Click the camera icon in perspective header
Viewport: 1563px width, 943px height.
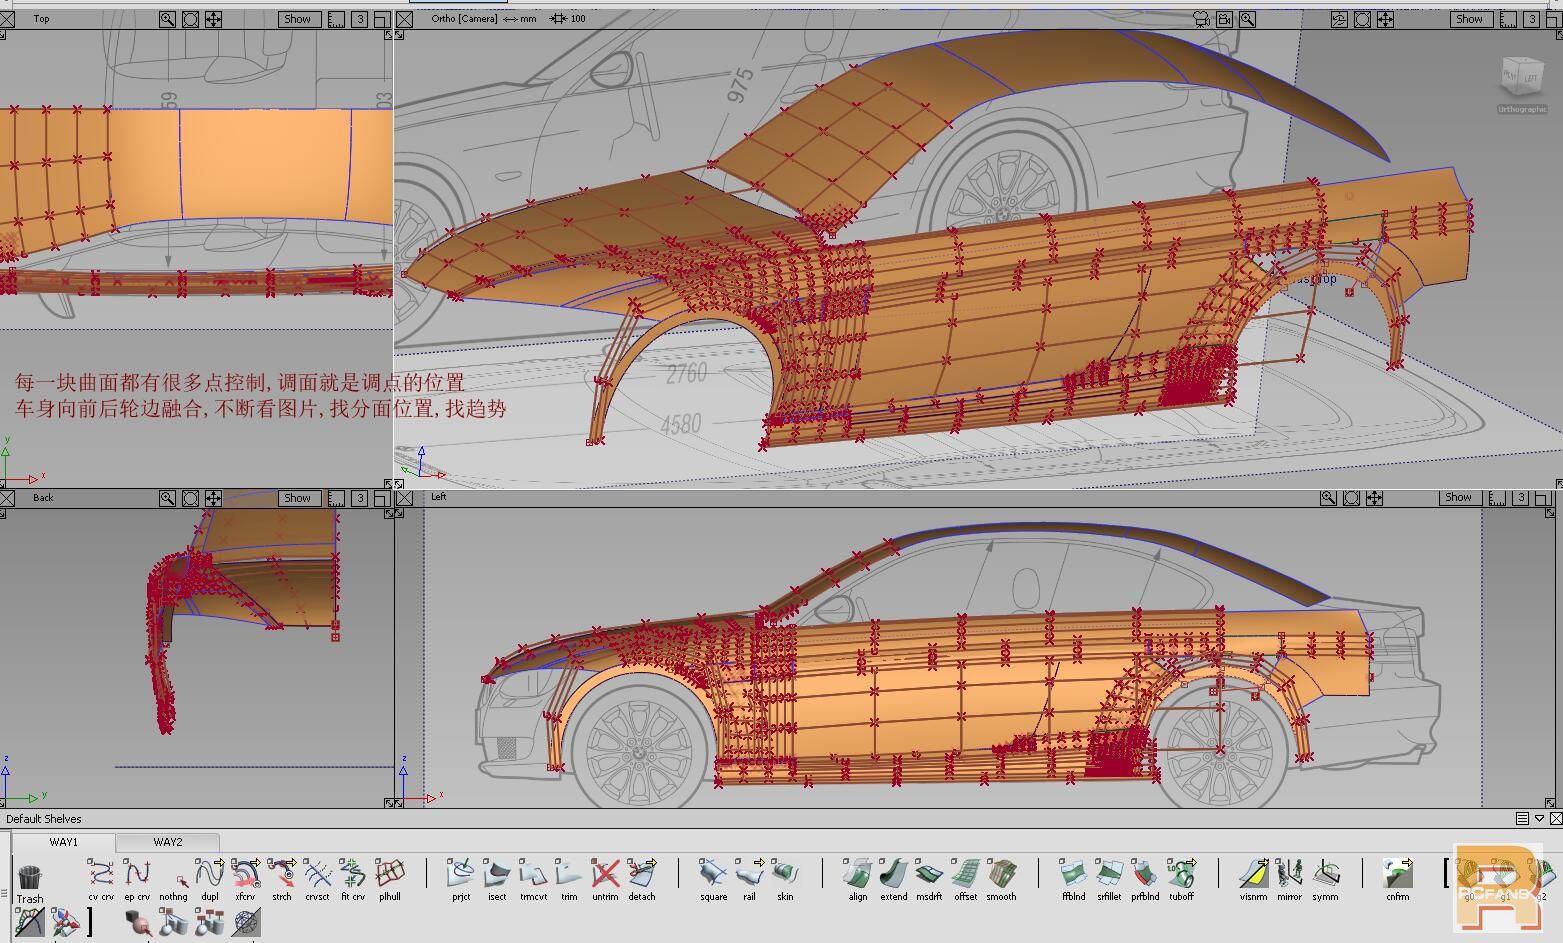[1201, 19]
